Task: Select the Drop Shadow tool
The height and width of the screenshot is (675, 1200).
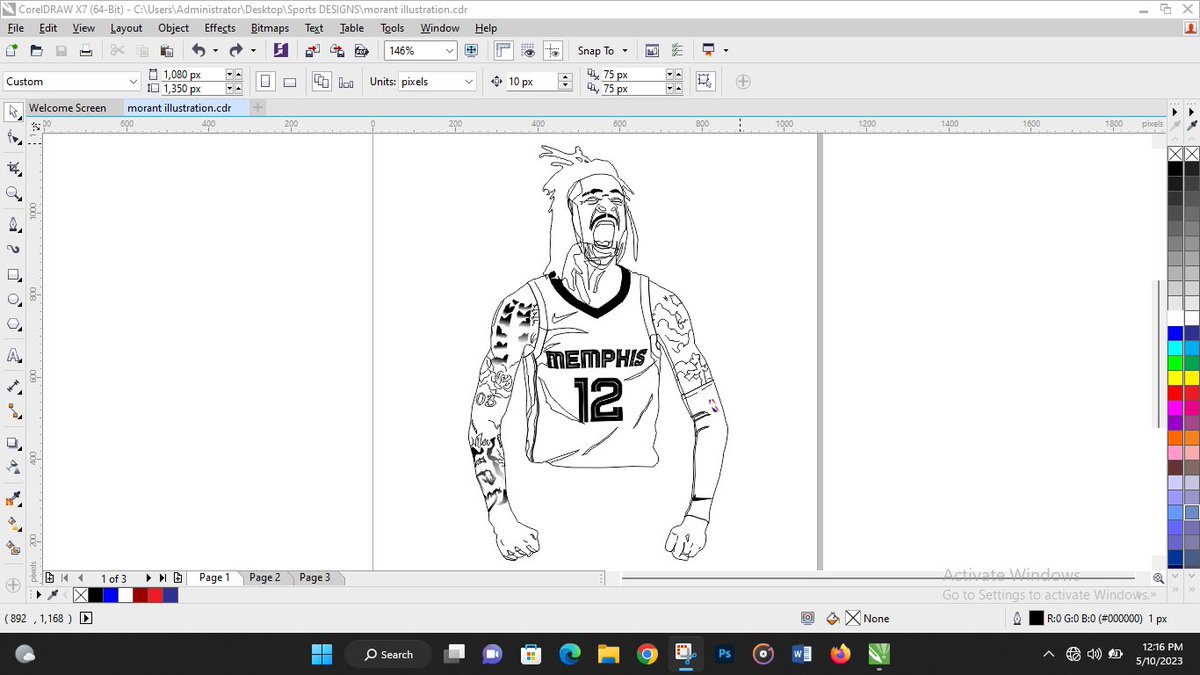Action: pyautogui.click(x=14, y=443)
